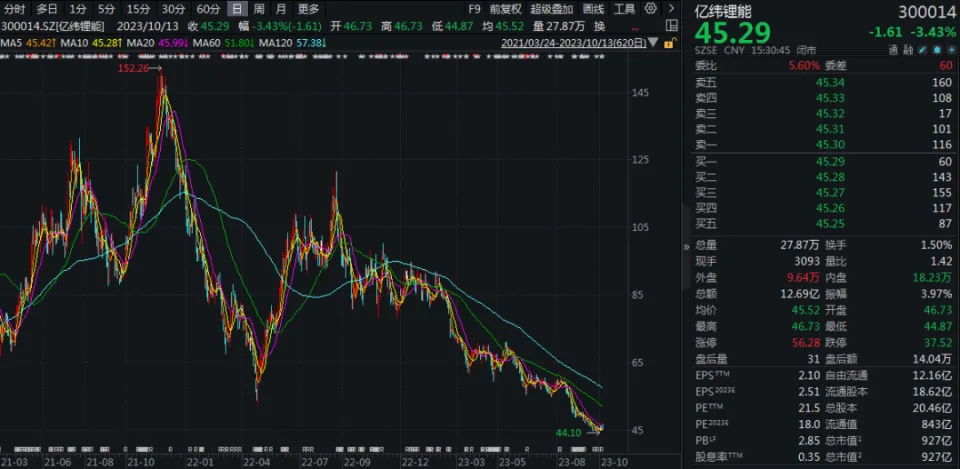
Task: Open the 更多 periods dropdown
Action: pos(308,9)
